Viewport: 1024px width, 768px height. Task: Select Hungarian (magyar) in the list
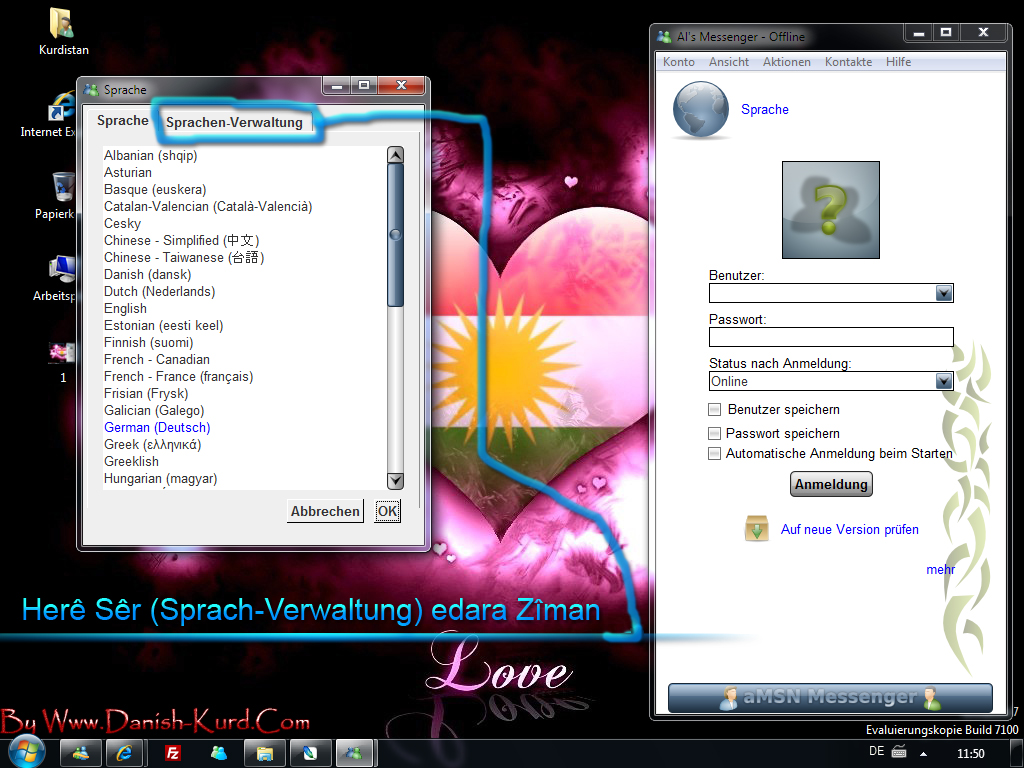160,479
